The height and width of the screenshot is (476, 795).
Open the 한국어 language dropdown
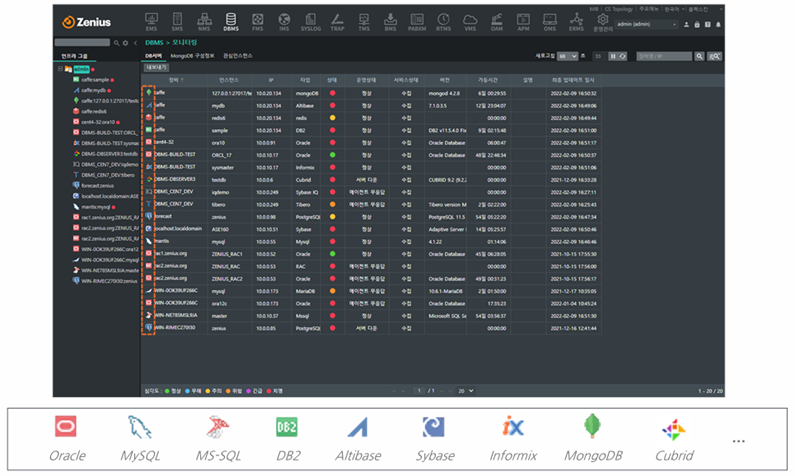click(675, 9)
